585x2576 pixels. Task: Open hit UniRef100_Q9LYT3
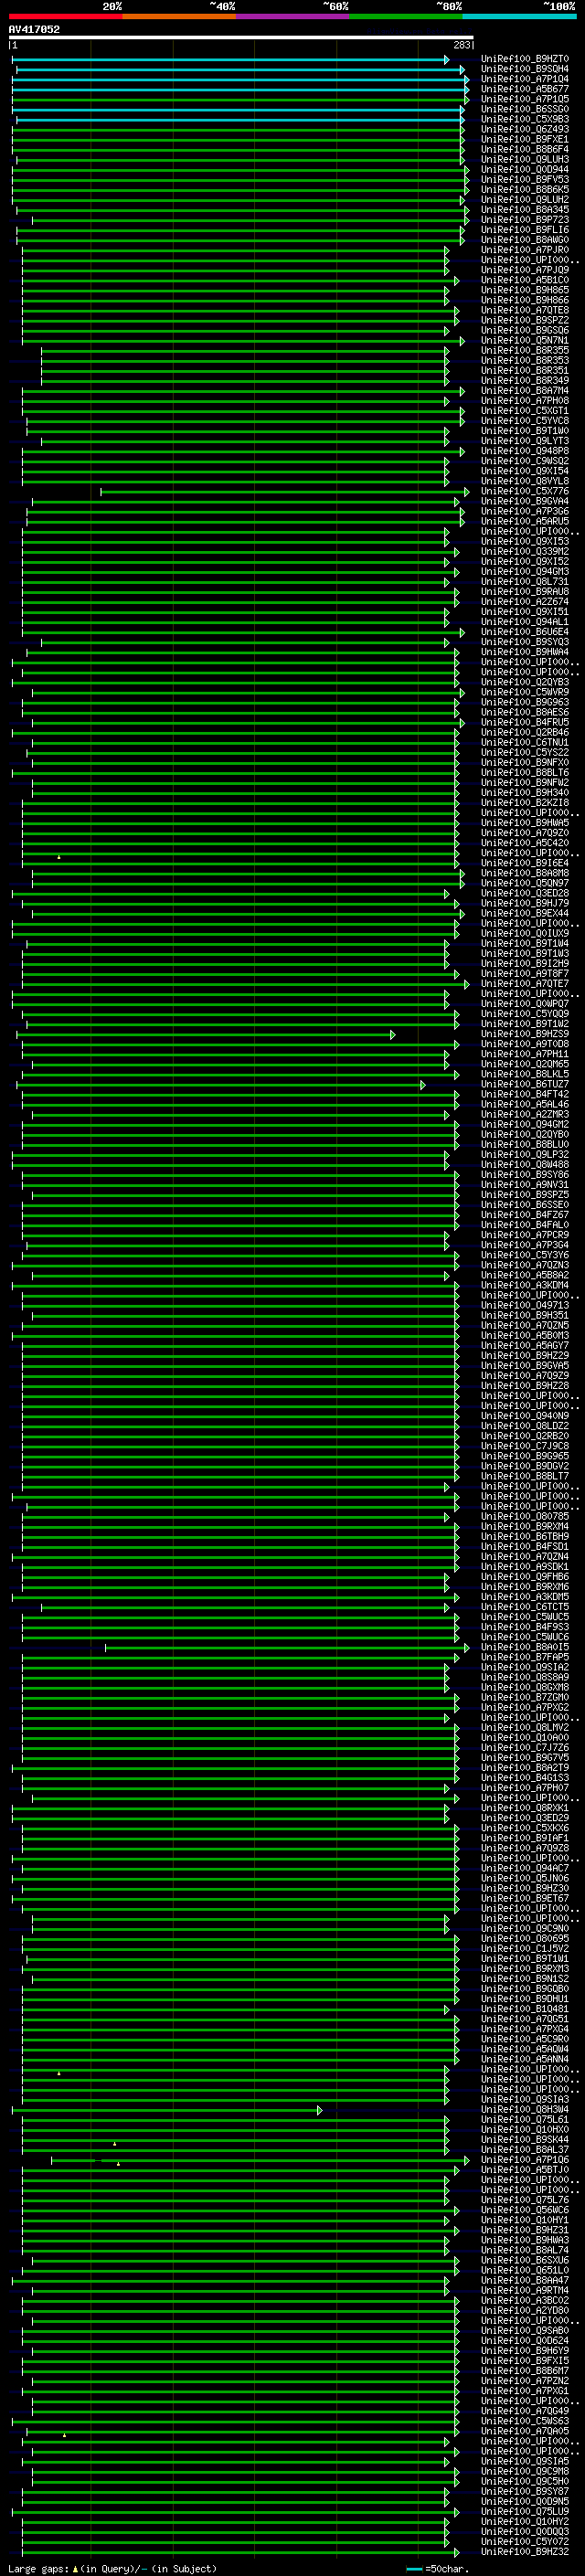click(x=524, y=441)
